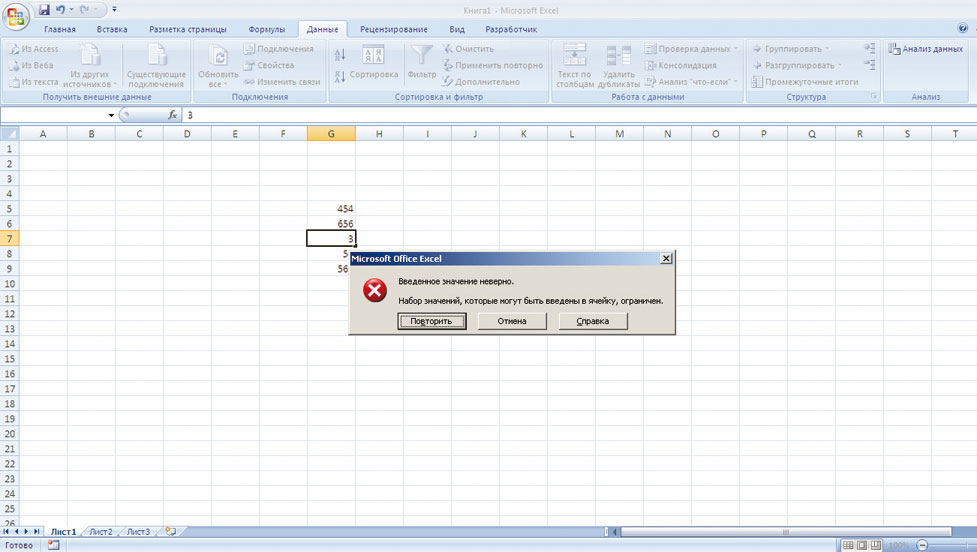Switch to Normal view in status bar
Screen dimensions: 977x552
click(x=848, y=545)
